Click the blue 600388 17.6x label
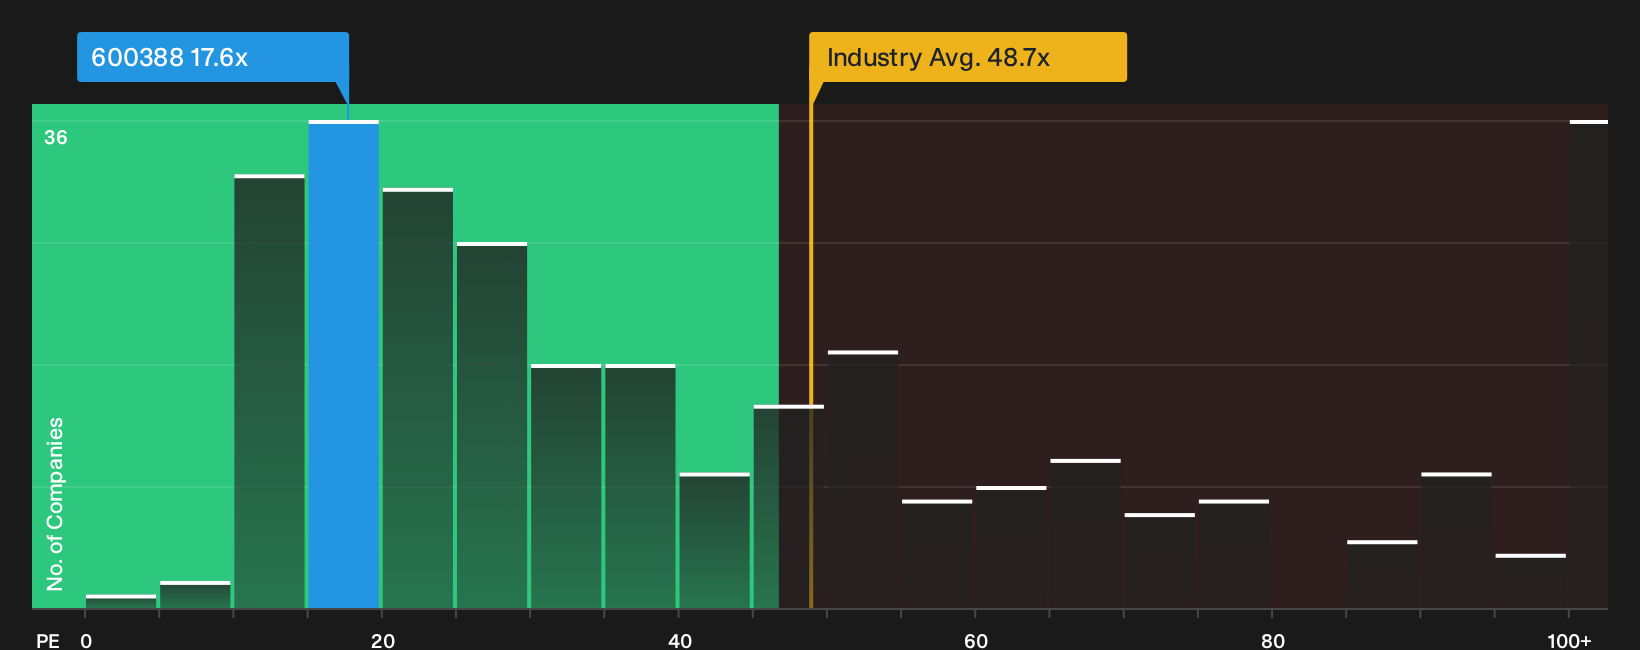Screen dimensions: 1640x650 click(x=213, y=57)
